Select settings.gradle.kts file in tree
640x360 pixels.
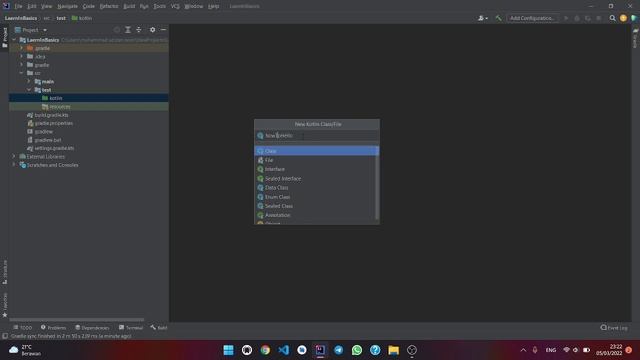pos(54,148)
